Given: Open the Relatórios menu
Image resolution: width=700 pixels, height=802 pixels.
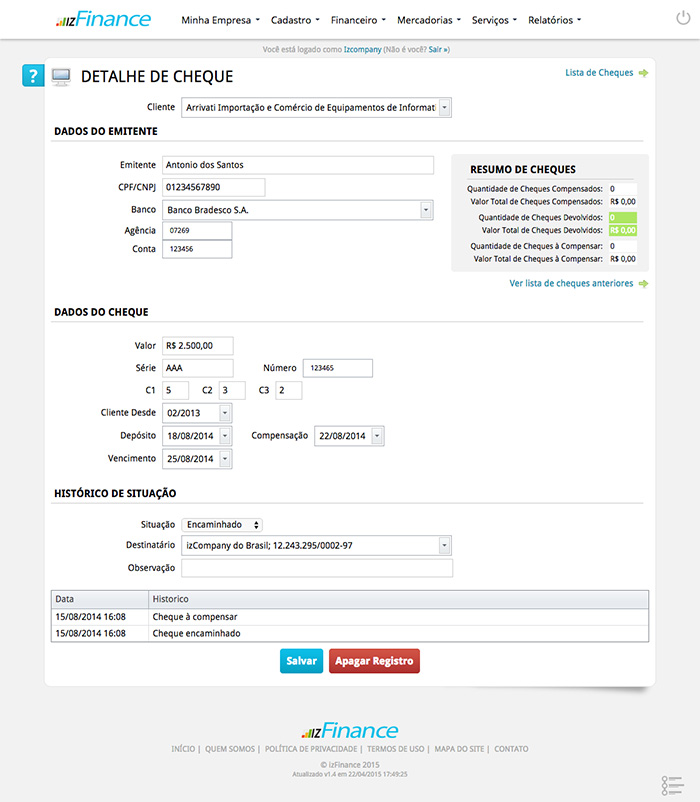Looking at the screenshot, I should click(x=553, y=18).
